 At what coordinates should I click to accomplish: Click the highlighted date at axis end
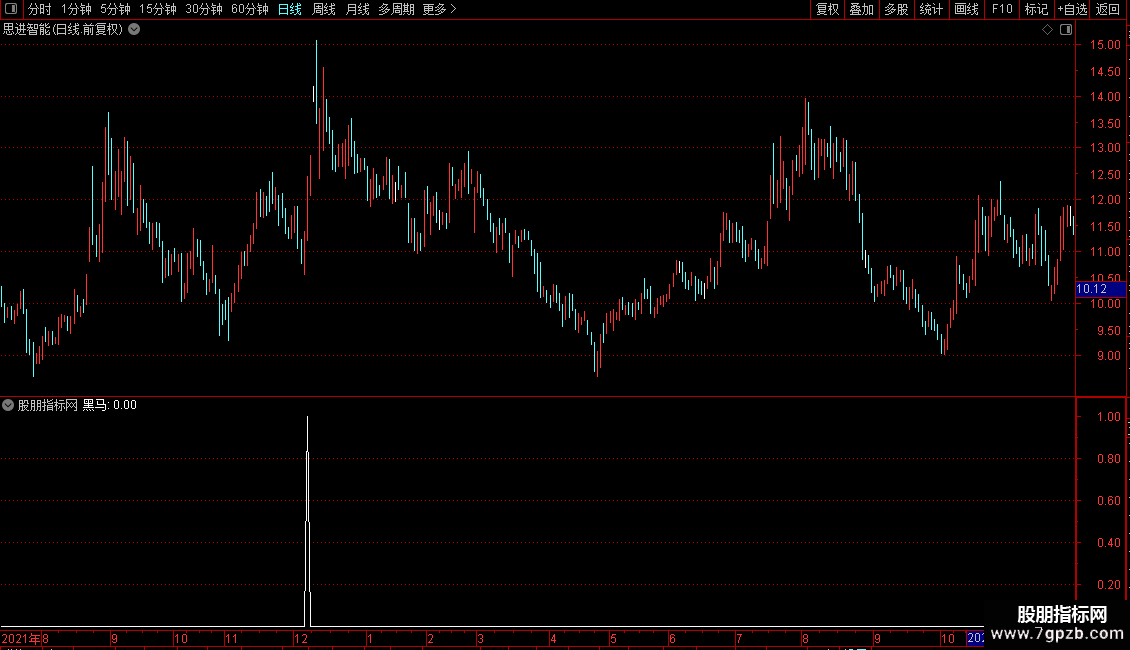975,638
